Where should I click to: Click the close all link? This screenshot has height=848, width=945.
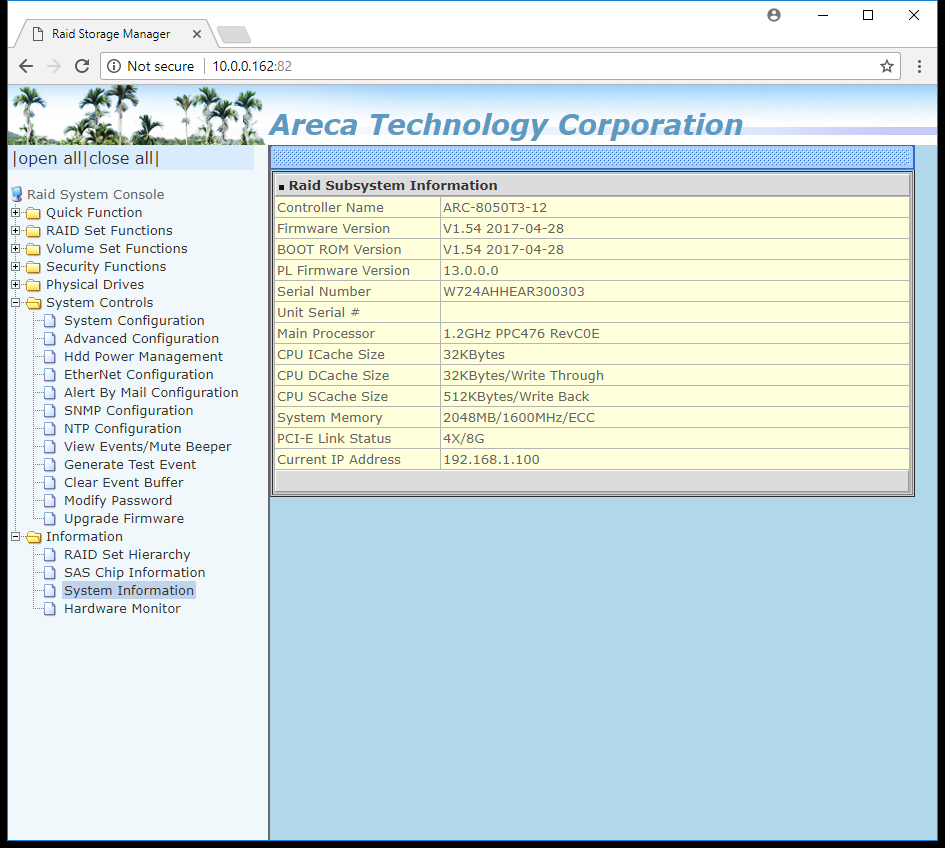121,159
